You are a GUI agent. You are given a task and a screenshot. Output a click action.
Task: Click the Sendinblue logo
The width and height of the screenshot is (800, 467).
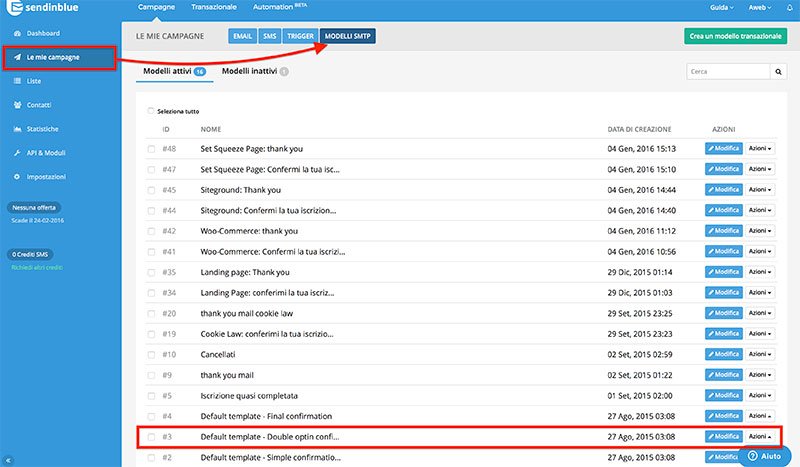pos(43,7)
